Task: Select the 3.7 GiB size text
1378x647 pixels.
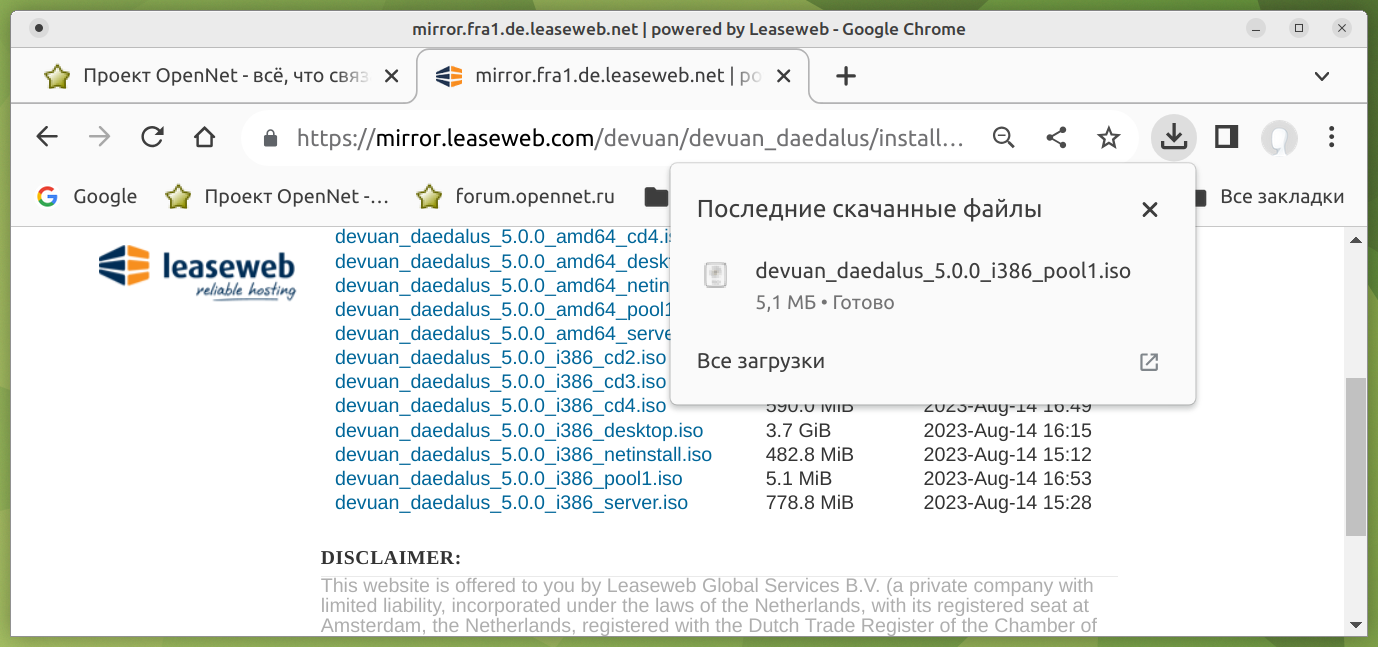Action: point(798,431)
